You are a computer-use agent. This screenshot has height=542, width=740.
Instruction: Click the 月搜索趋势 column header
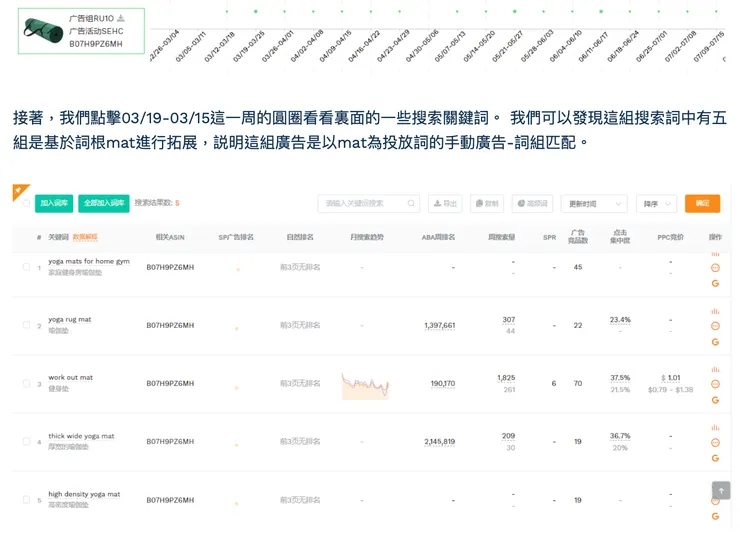click(x=367, y=237)
